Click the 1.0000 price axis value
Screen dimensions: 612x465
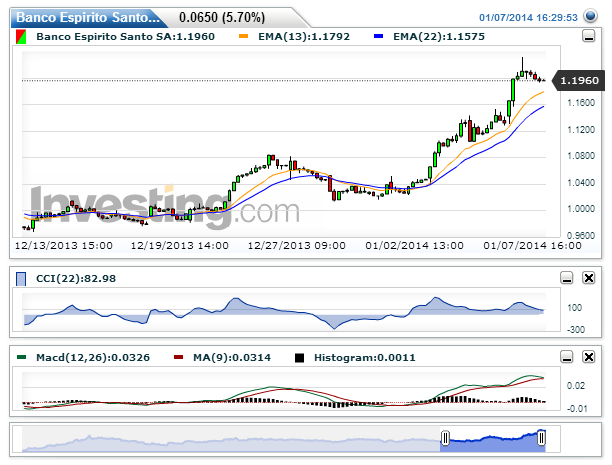[x=581, y=208]
